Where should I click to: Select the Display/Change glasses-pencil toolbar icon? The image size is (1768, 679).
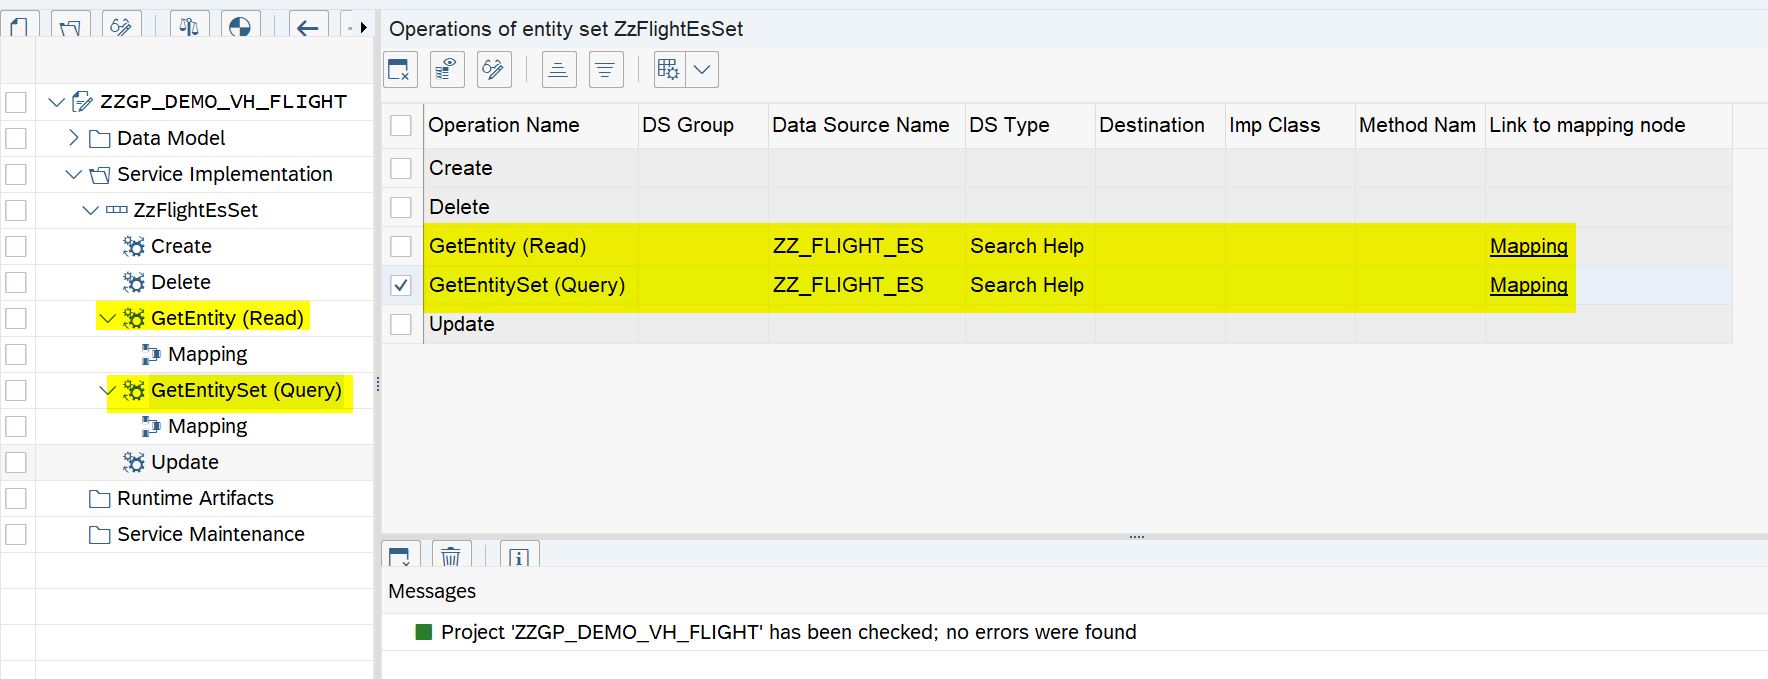pos(122,26)
